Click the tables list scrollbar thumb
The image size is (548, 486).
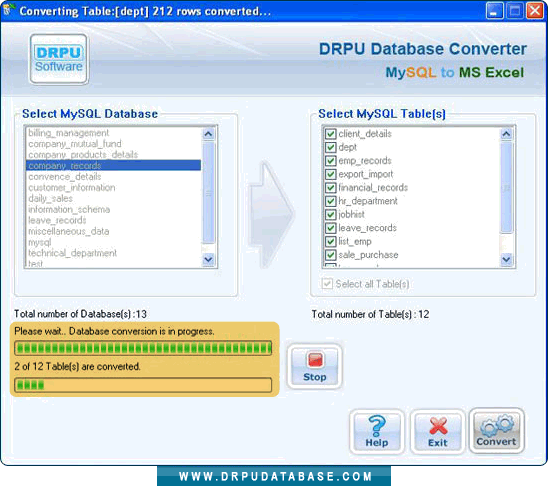(506, 188)
